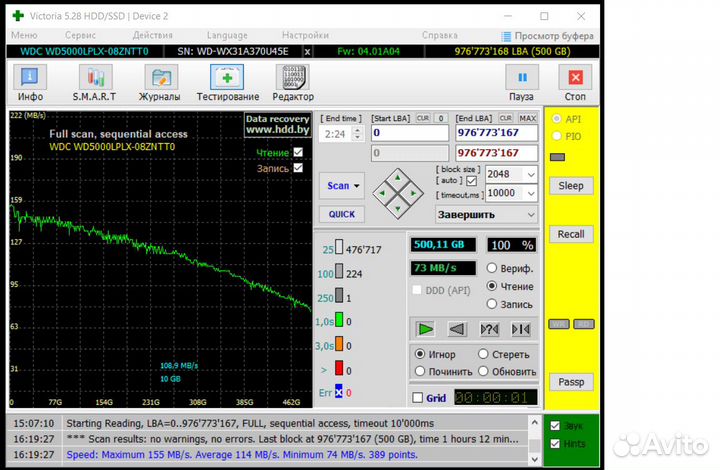Image resolution: width=720 pixels, height=470 pixels.
Task: Select the API radio button
Action: tap(557, 119)
